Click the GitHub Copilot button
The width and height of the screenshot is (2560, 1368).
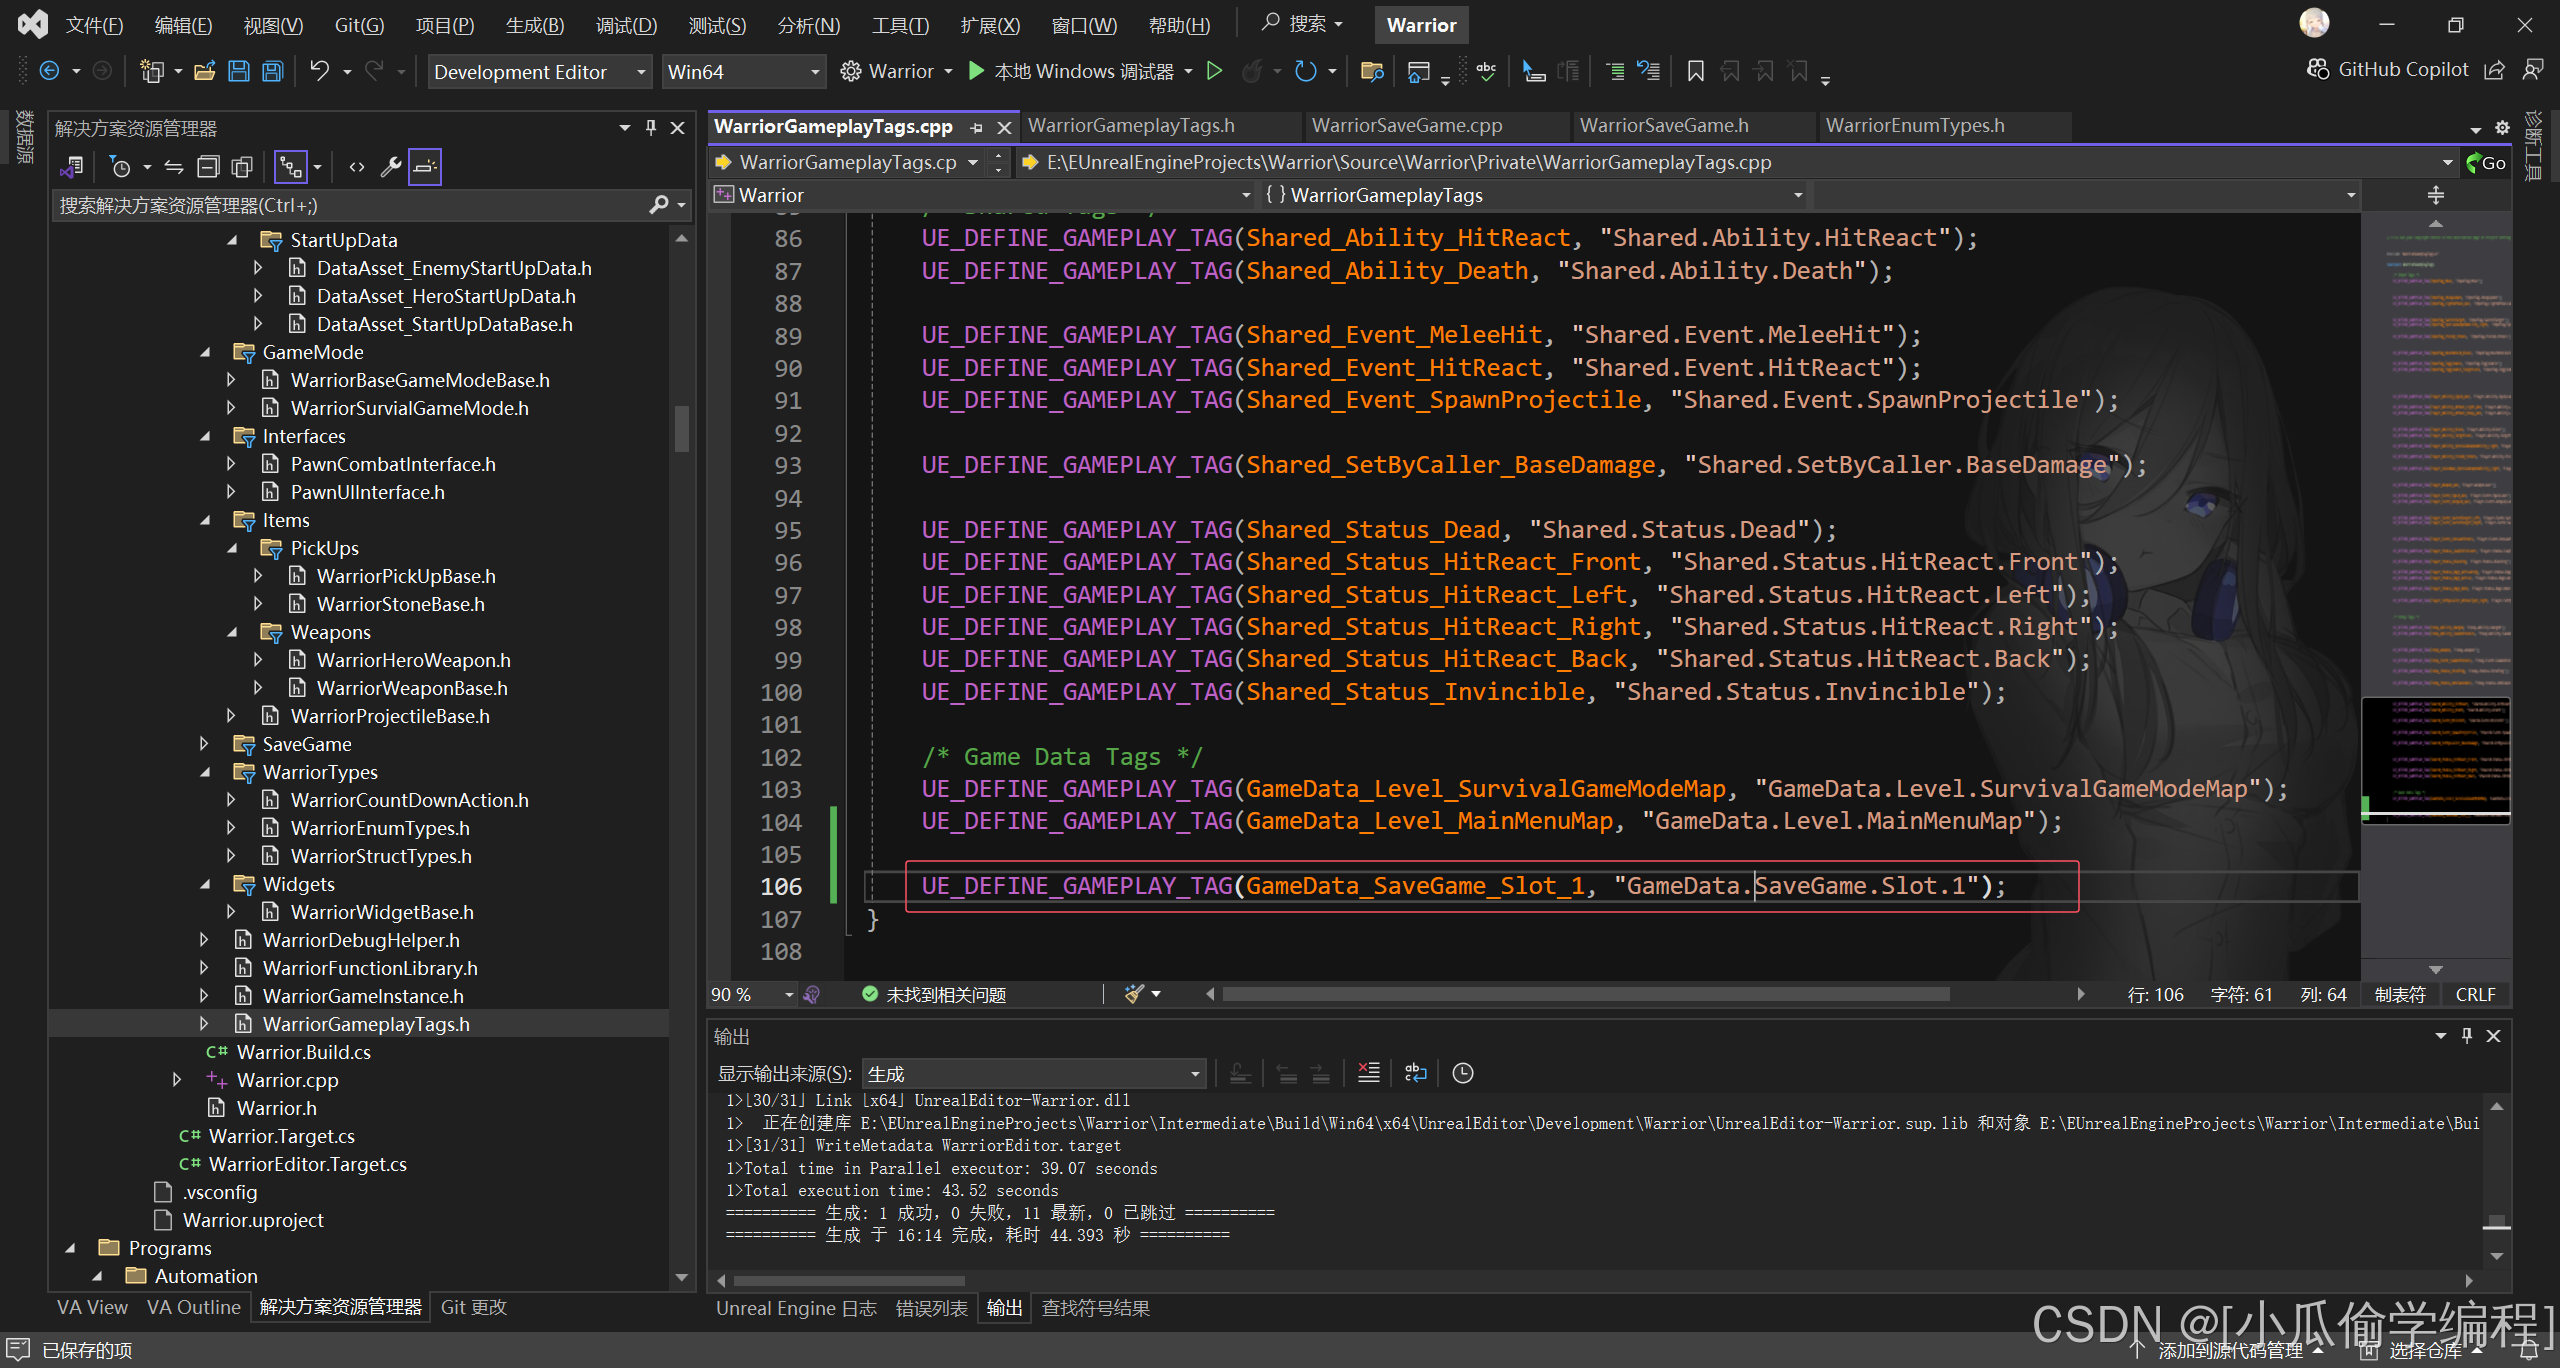tap(2388, 69)
